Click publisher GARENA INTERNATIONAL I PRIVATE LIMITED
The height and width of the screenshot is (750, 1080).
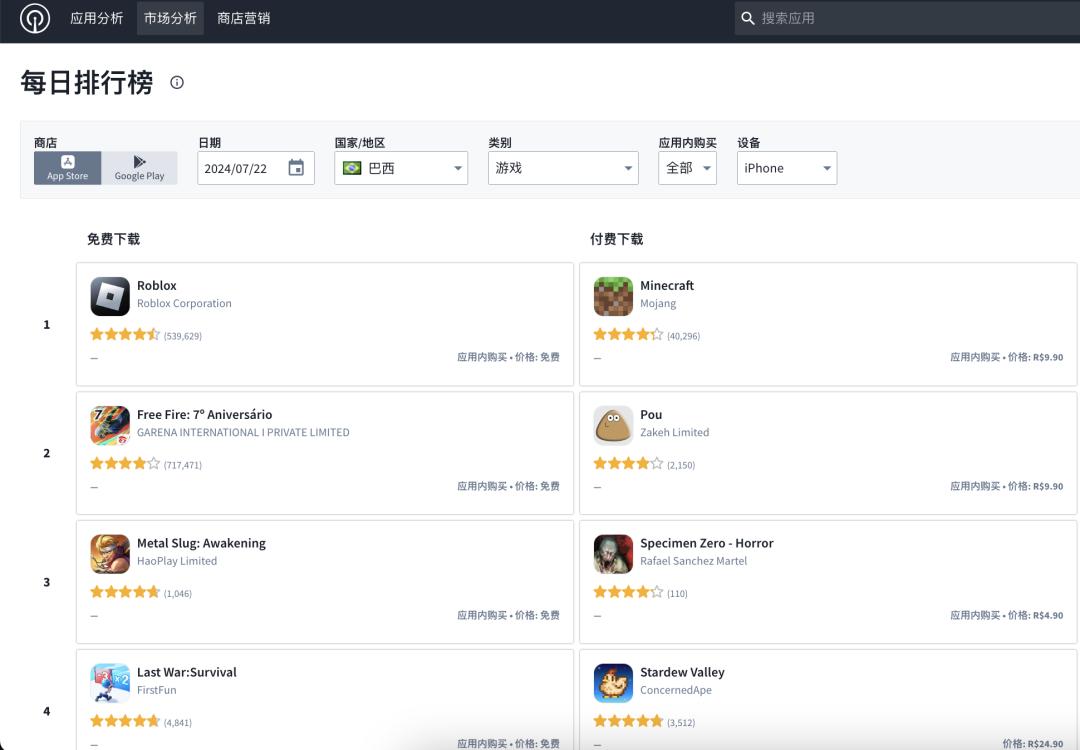[x=243, y=433]
